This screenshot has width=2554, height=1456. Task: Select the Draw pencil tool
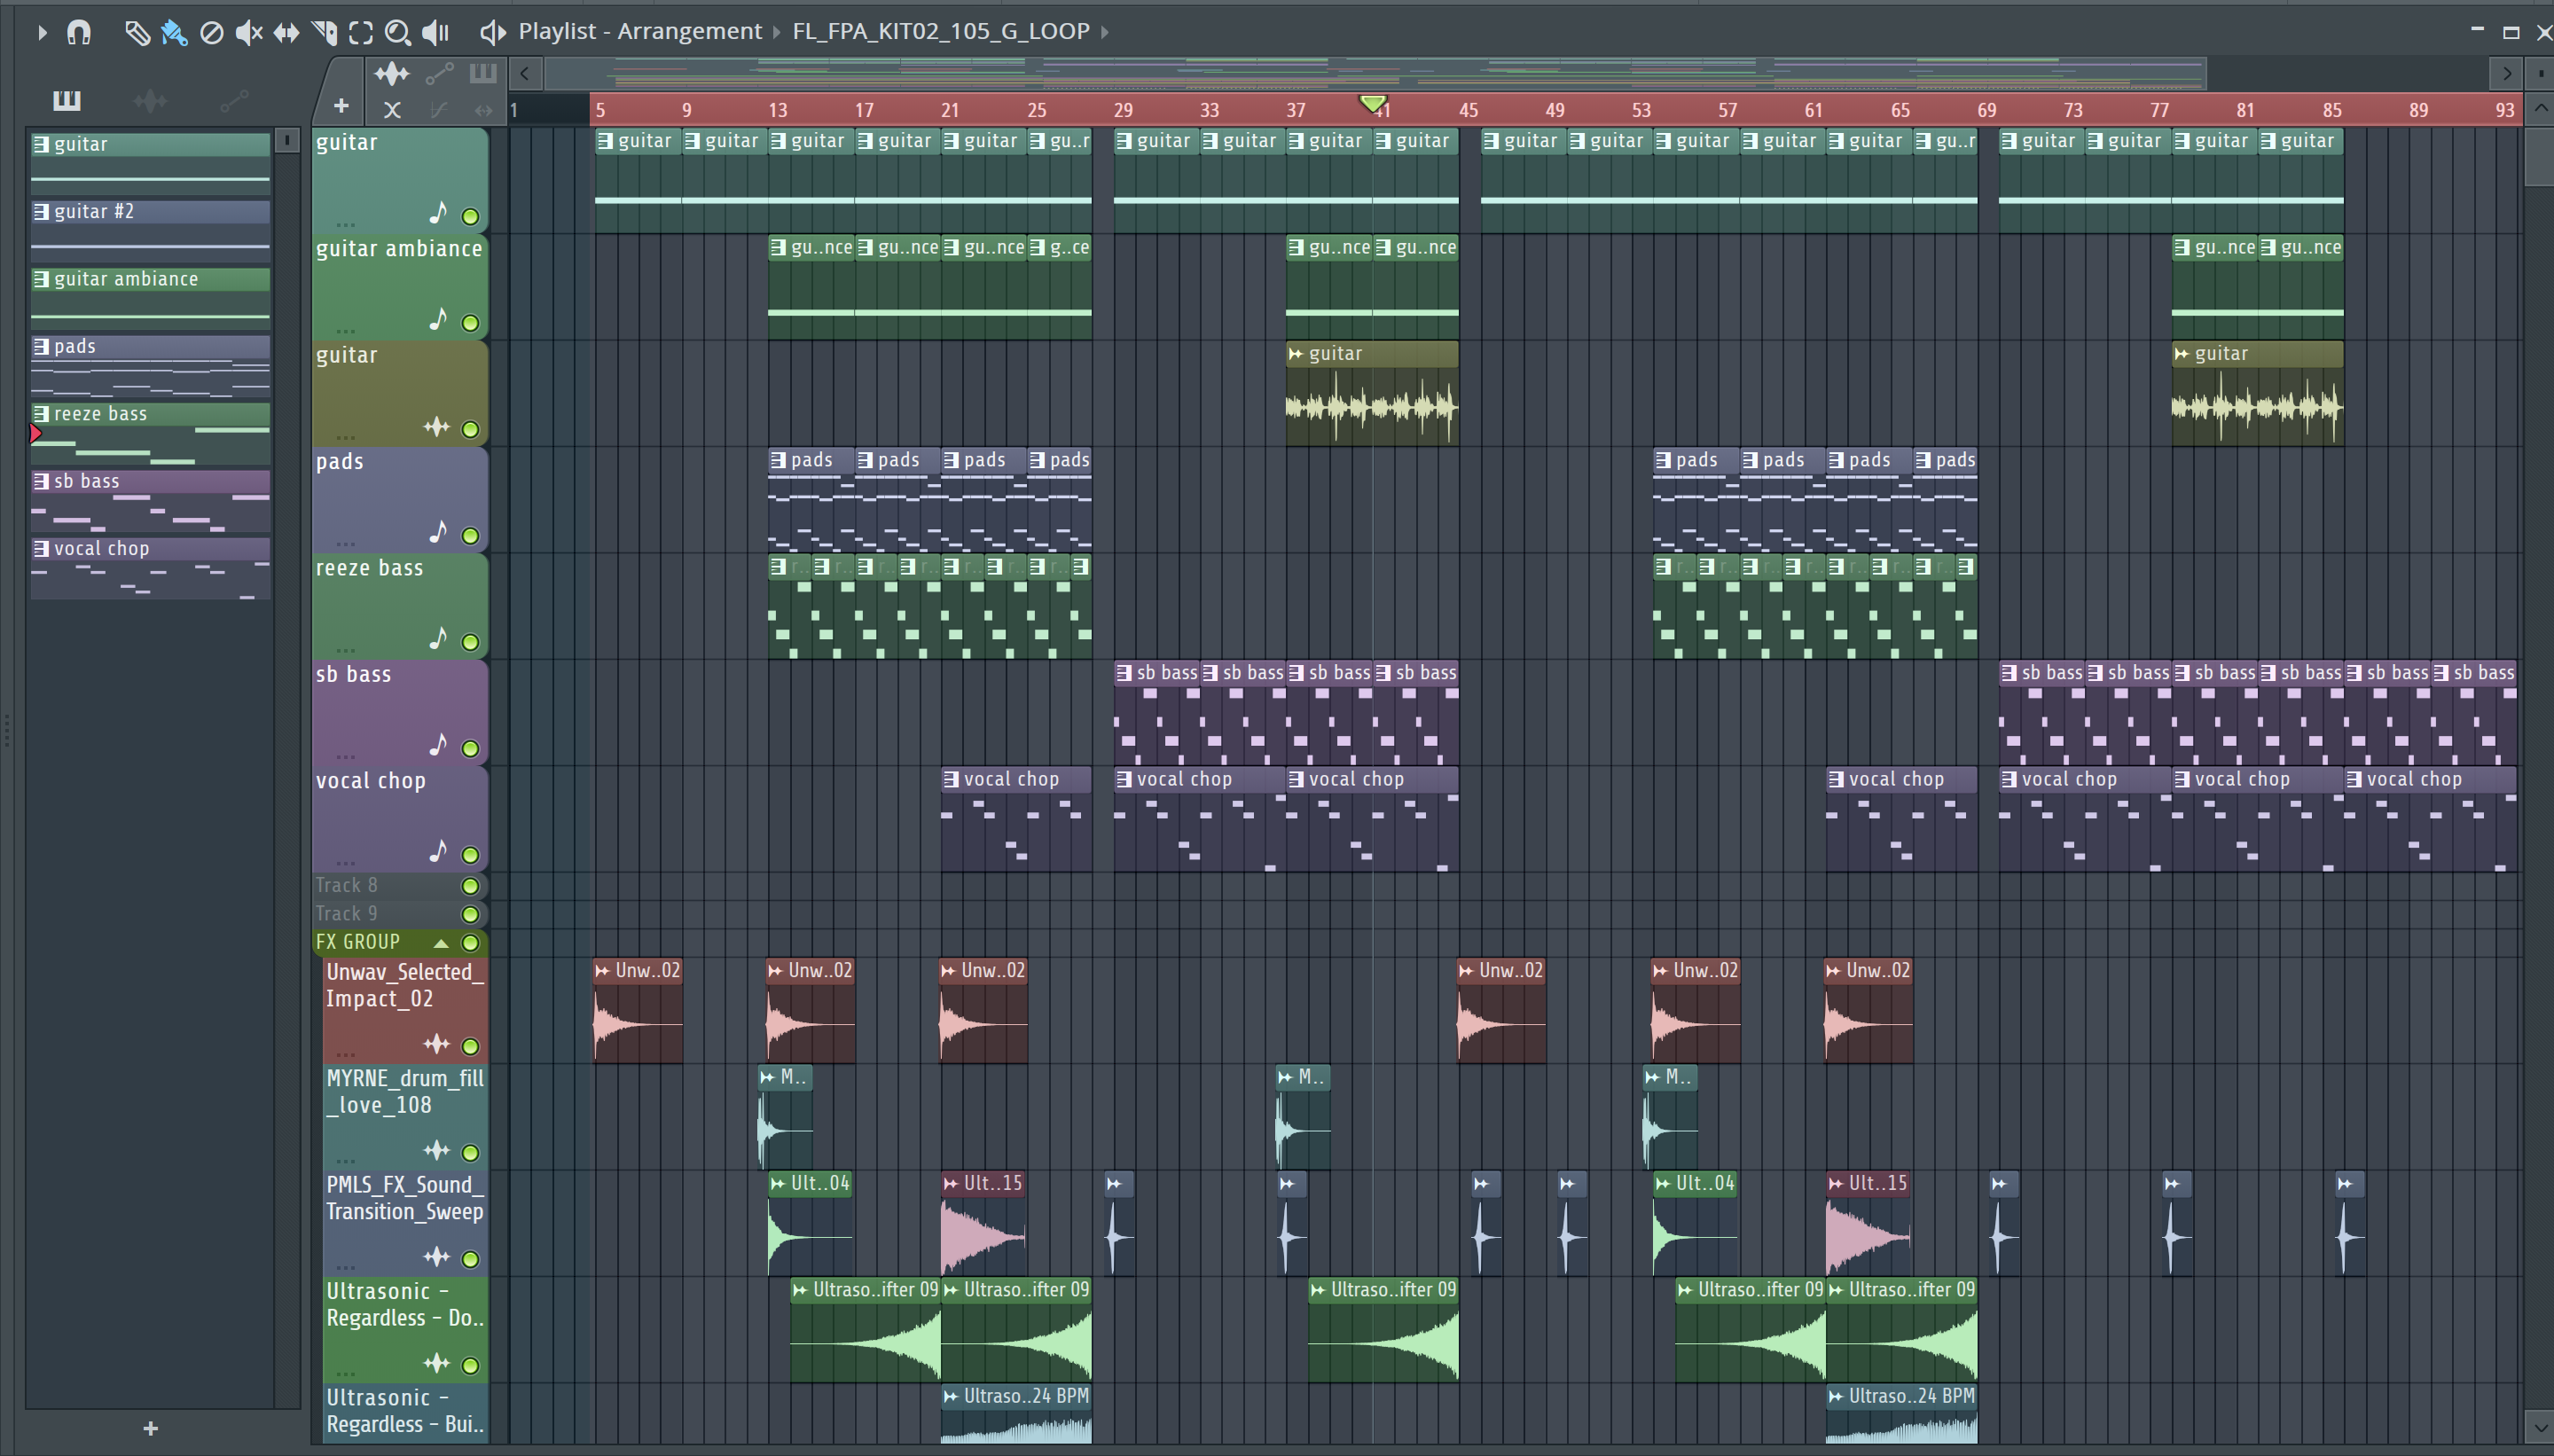137,32
